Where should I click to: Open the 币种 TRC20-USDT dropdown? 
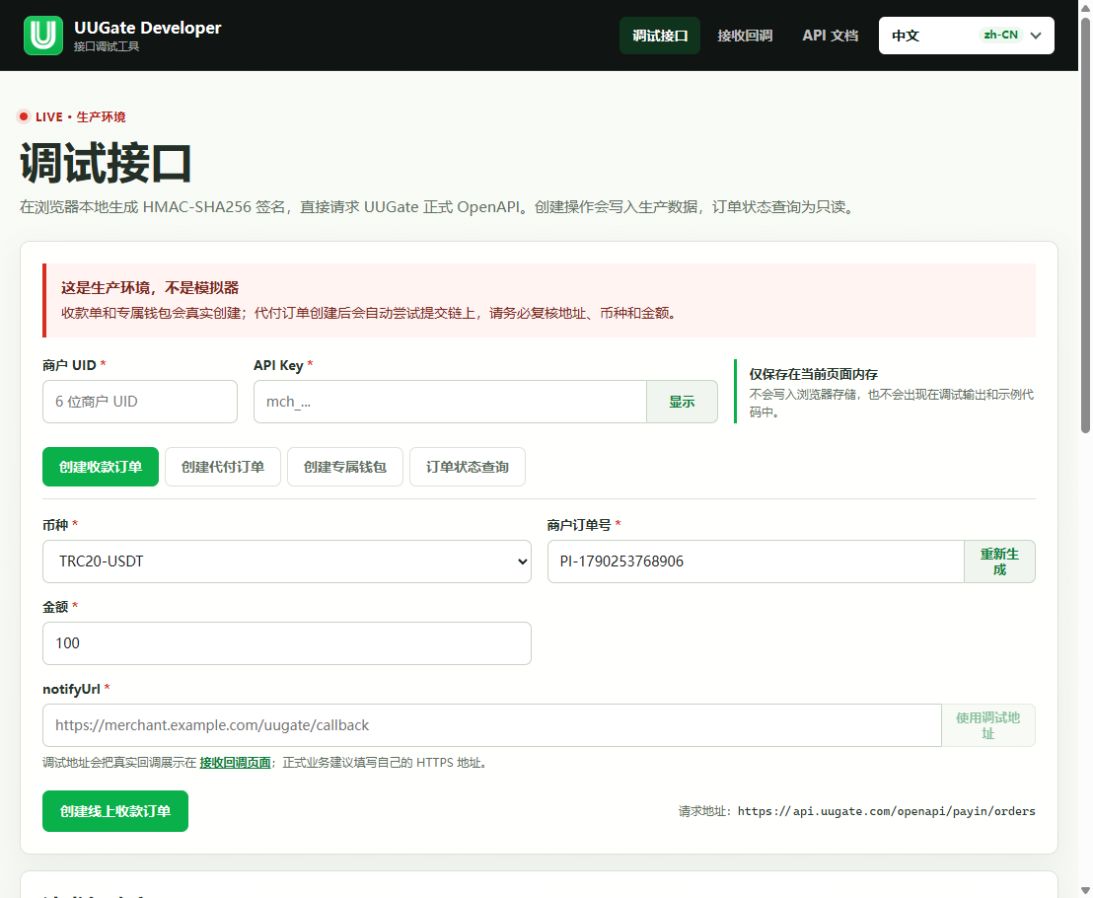click(287, 561)
